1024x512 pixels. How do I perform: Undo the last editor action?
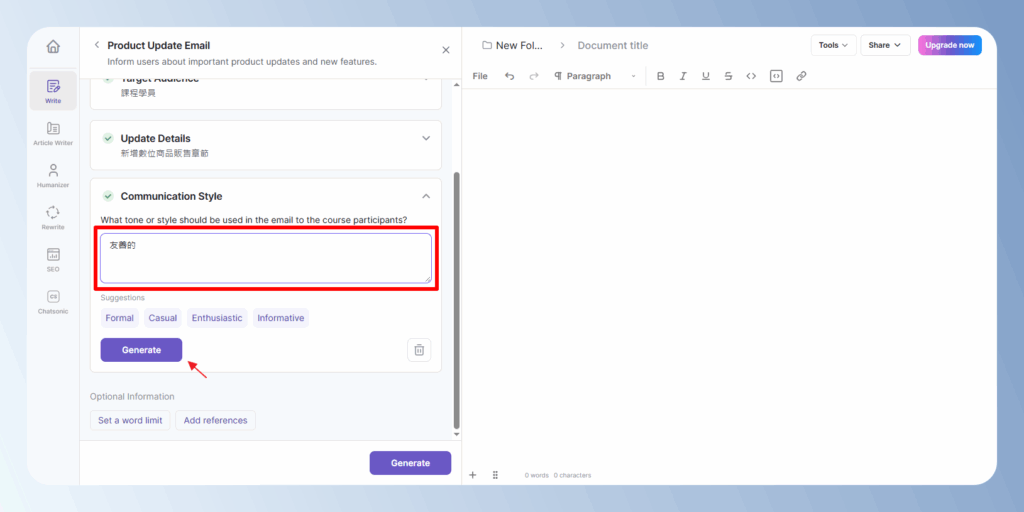click(x=509, y=76)
